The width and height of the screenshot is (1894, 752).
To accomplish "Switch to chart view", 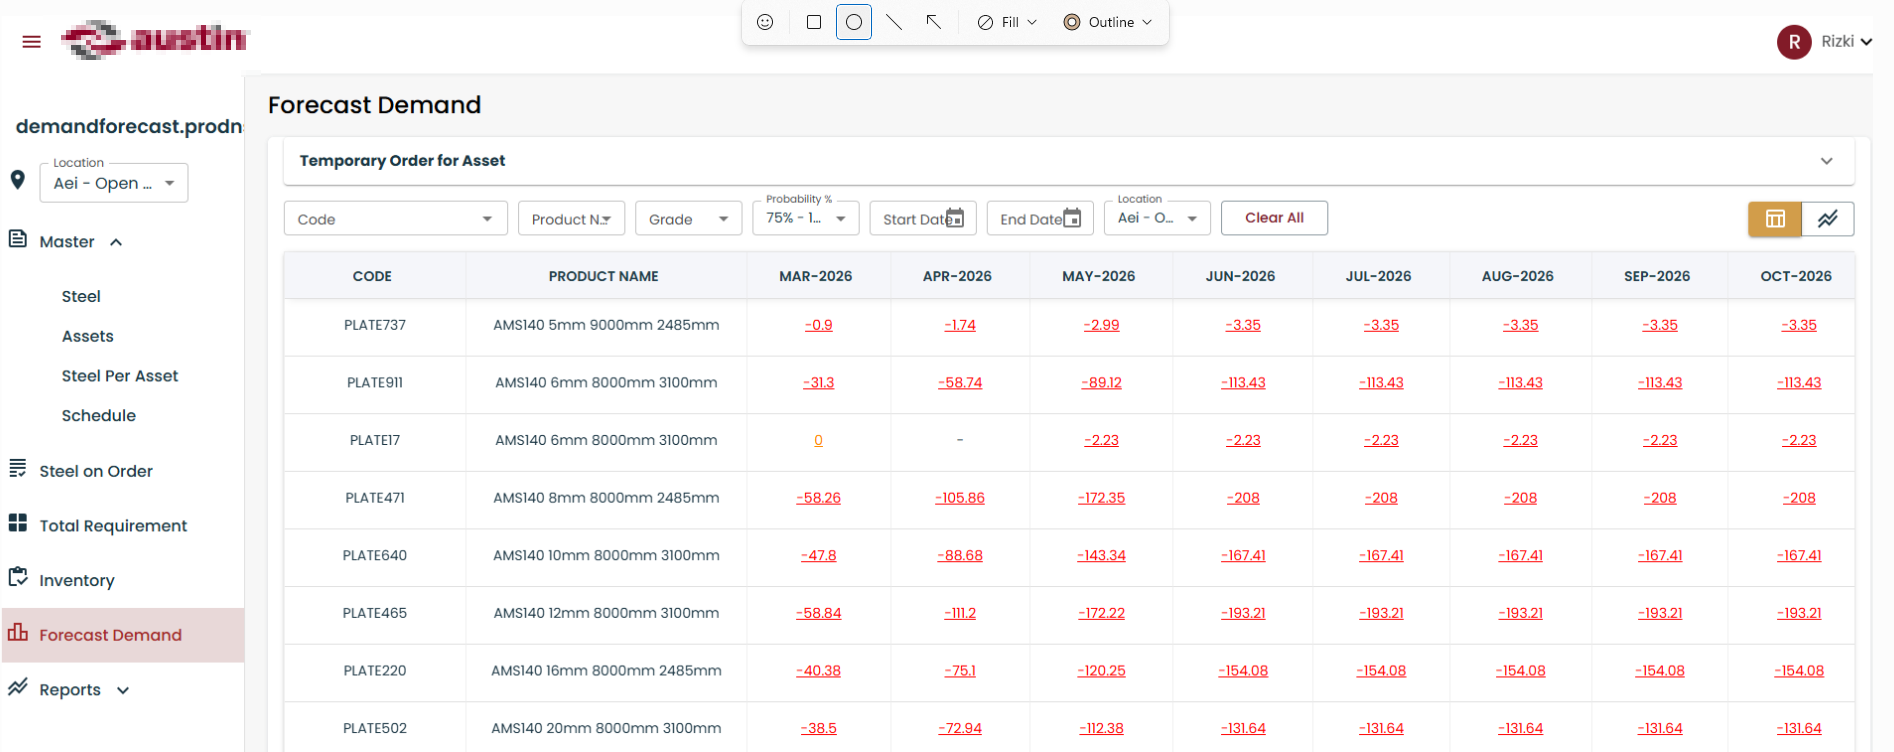I will [1828, 219].
